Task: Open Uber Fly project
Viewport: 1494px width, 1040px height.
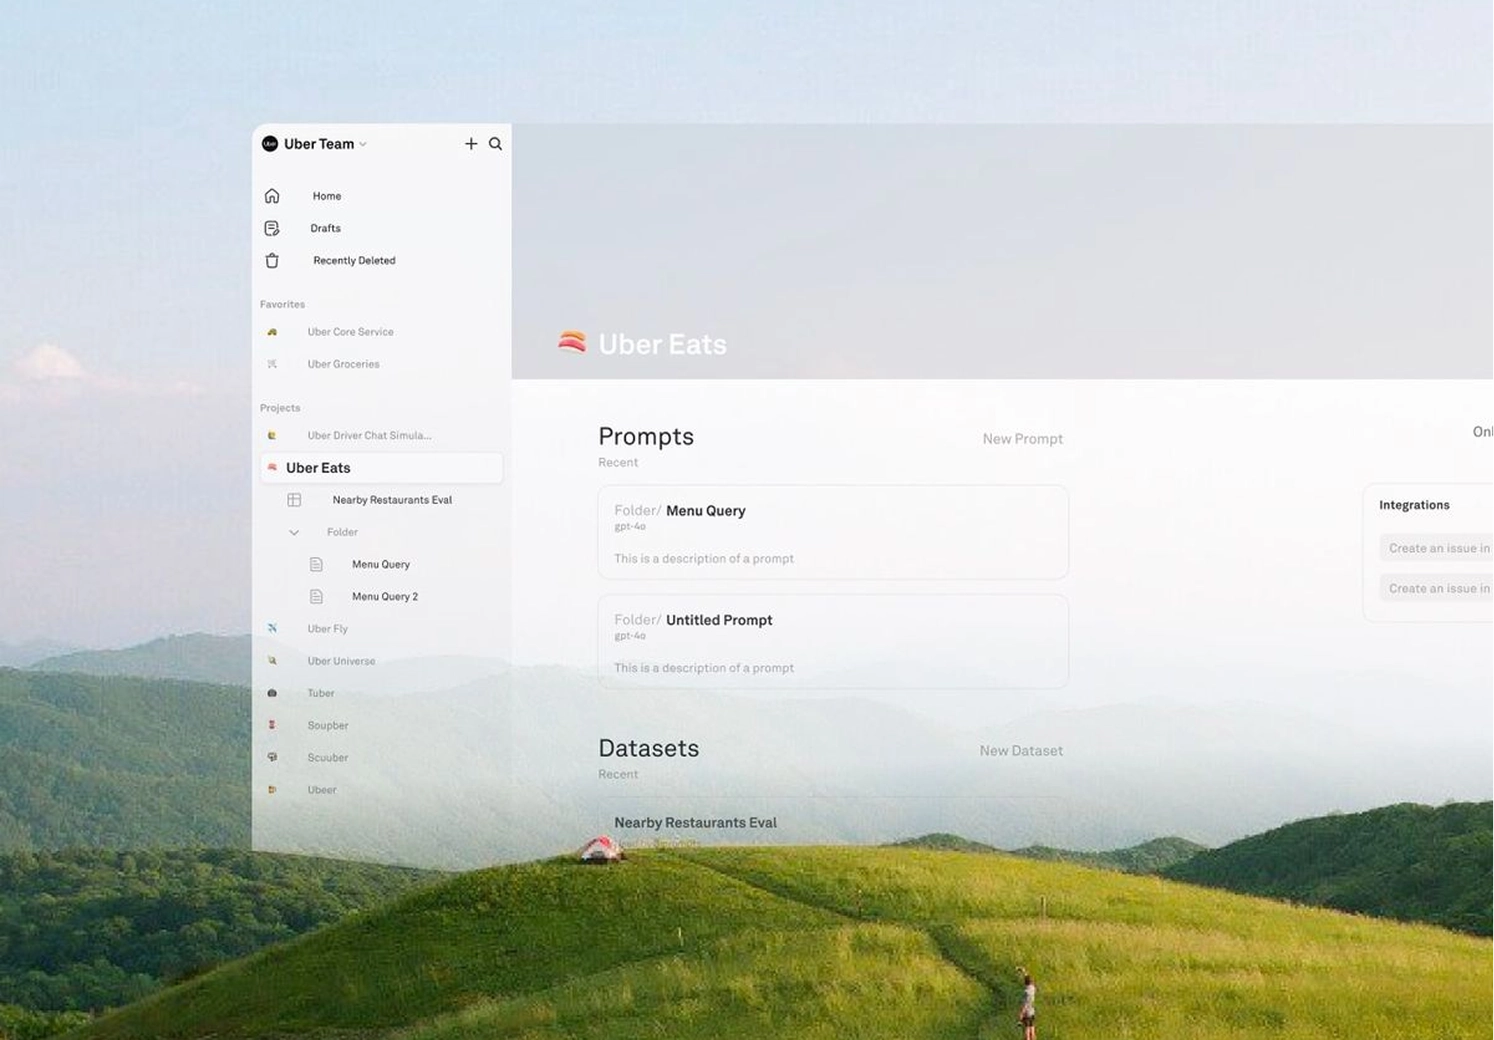Action: (327, 629)
